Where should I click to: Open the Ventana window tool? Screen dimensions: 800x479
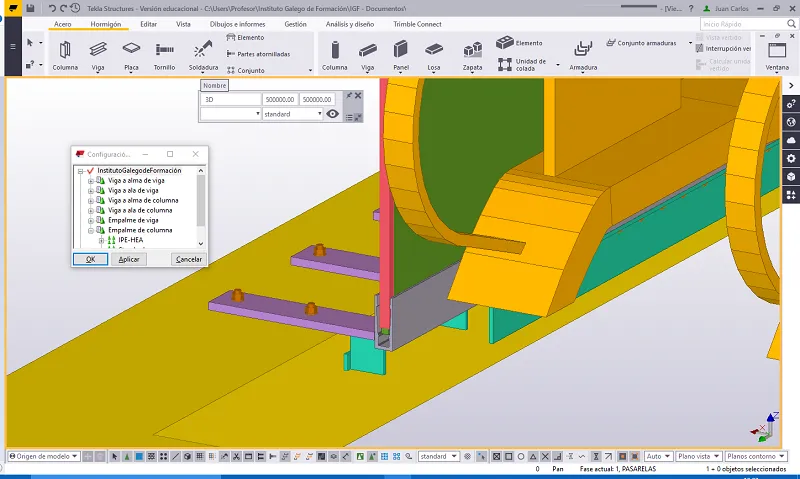777,56
